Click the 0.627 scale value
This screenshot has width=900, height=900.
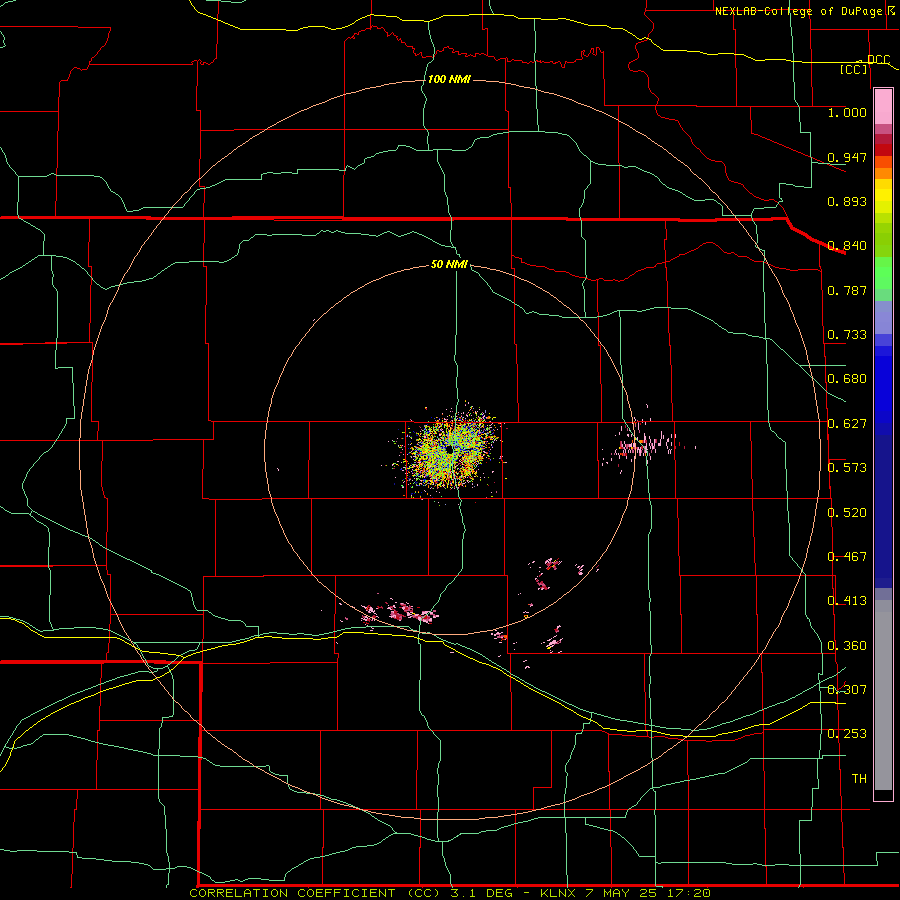tap(847, 423)
